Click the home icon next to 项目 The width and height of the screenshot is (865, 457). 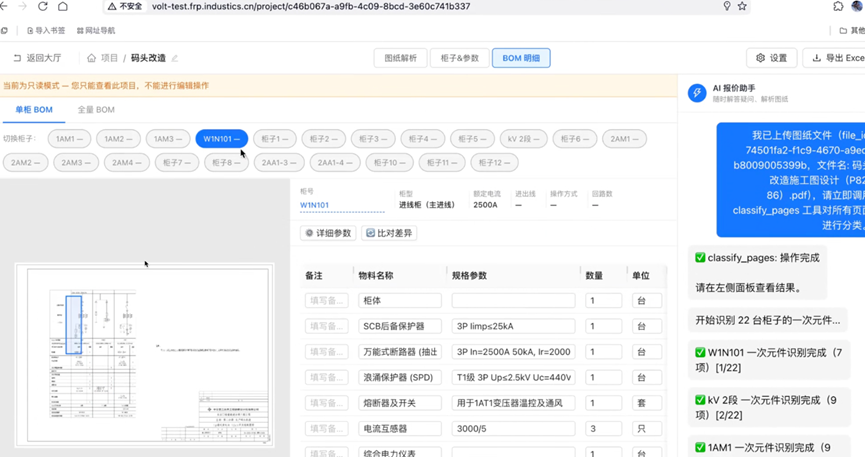click(x=92, y=58)
